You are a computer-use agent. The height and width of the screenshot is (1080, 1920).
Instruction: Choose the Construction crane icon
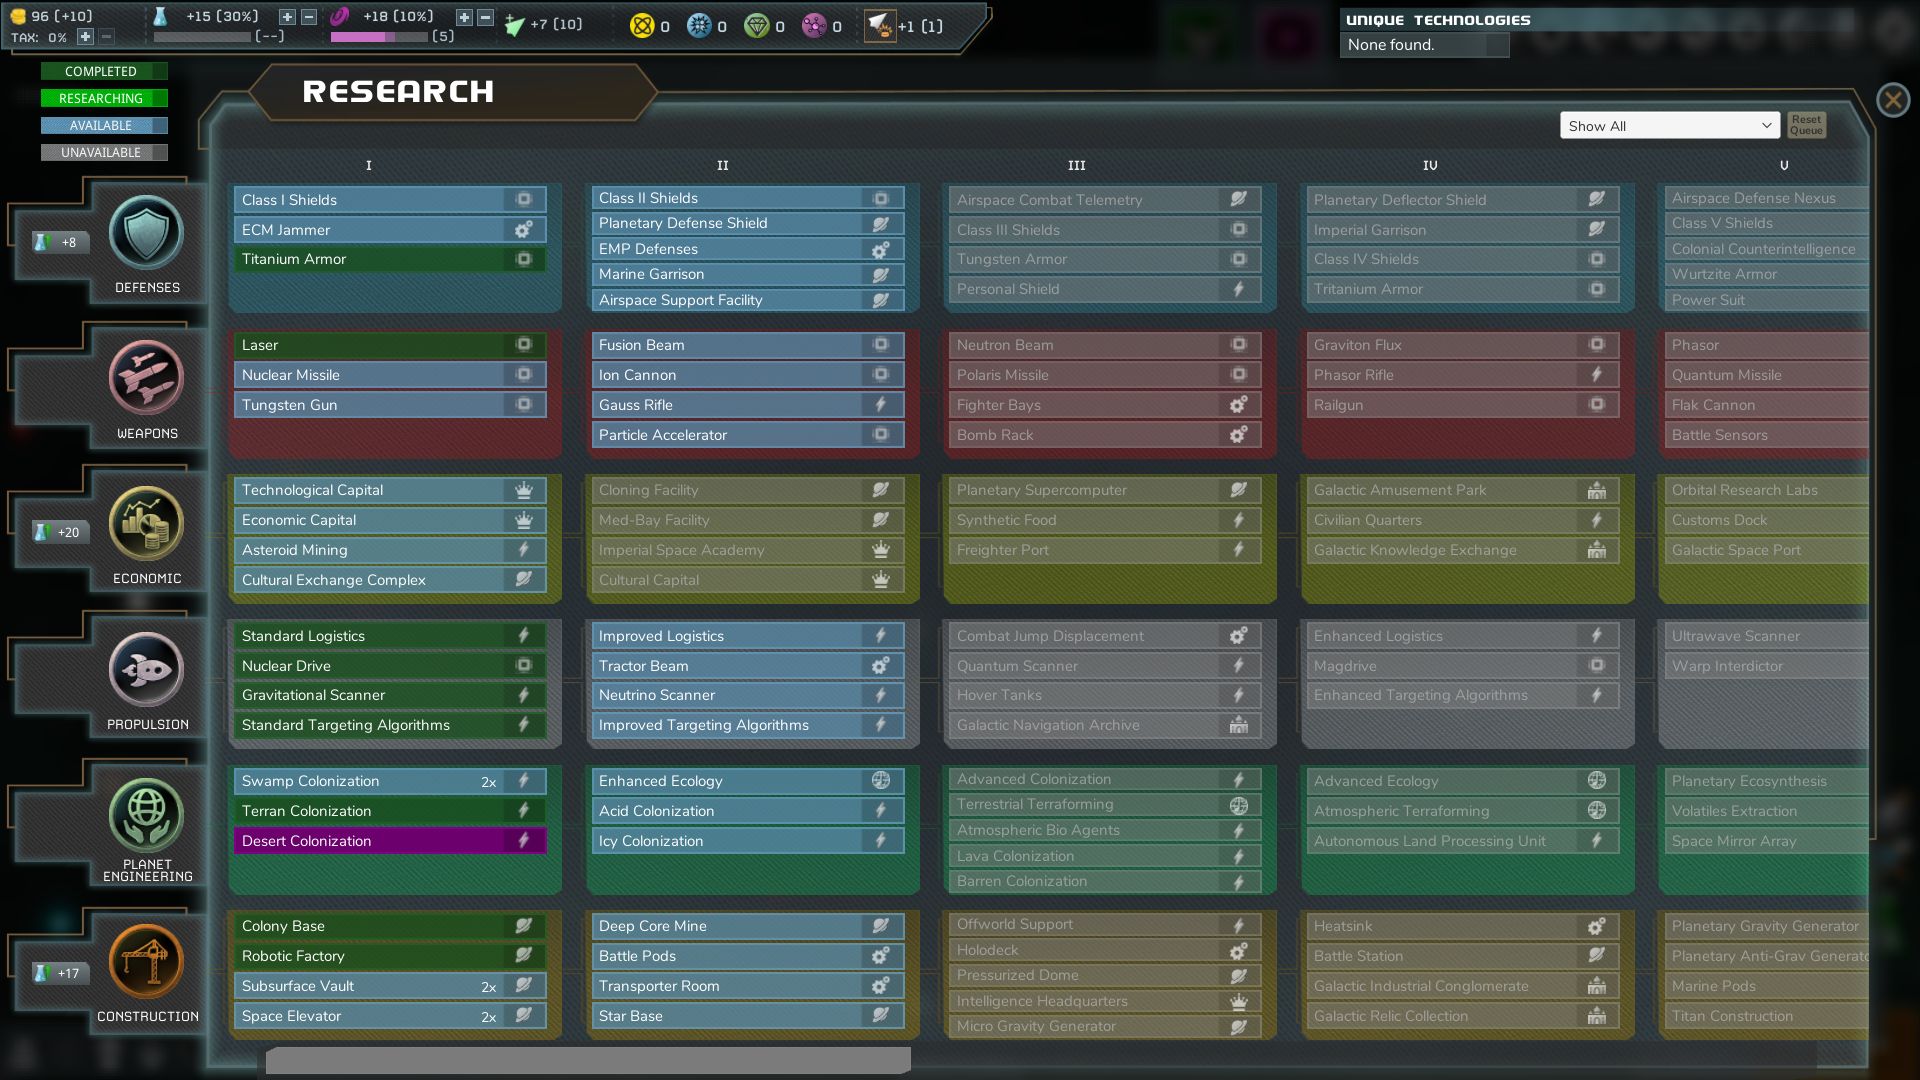click(146, 961)
